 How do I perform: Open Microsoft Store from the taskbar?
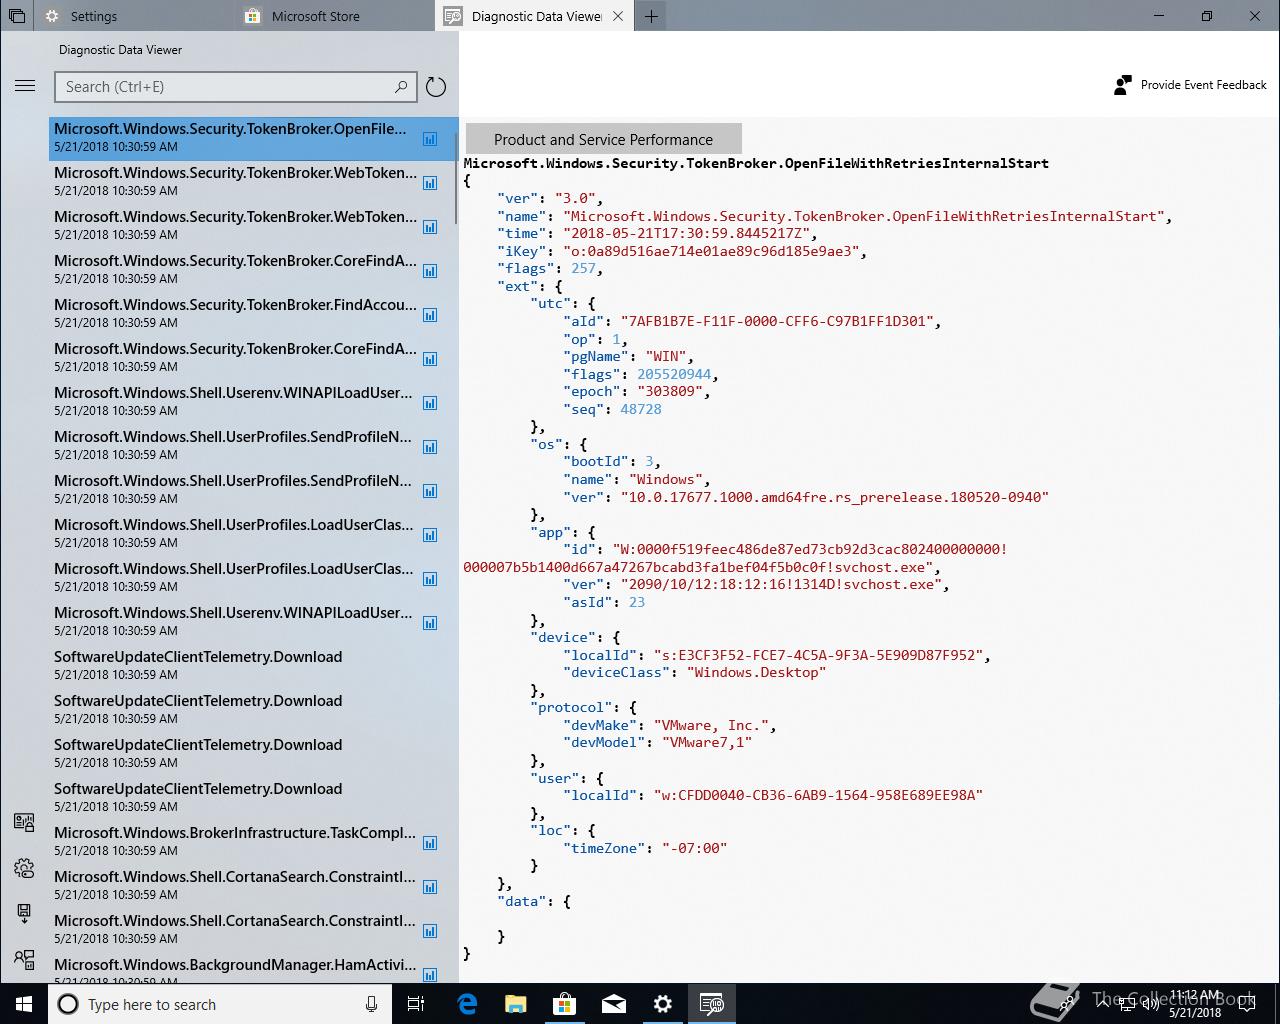point(564,1004)
